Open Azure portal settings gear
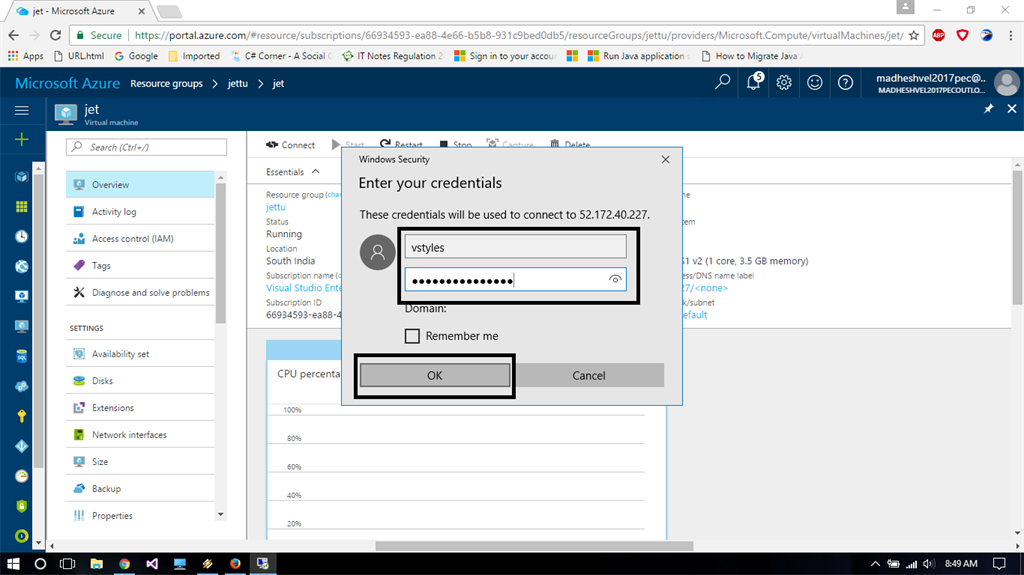 pyautogui.click(x=784, y=82)
